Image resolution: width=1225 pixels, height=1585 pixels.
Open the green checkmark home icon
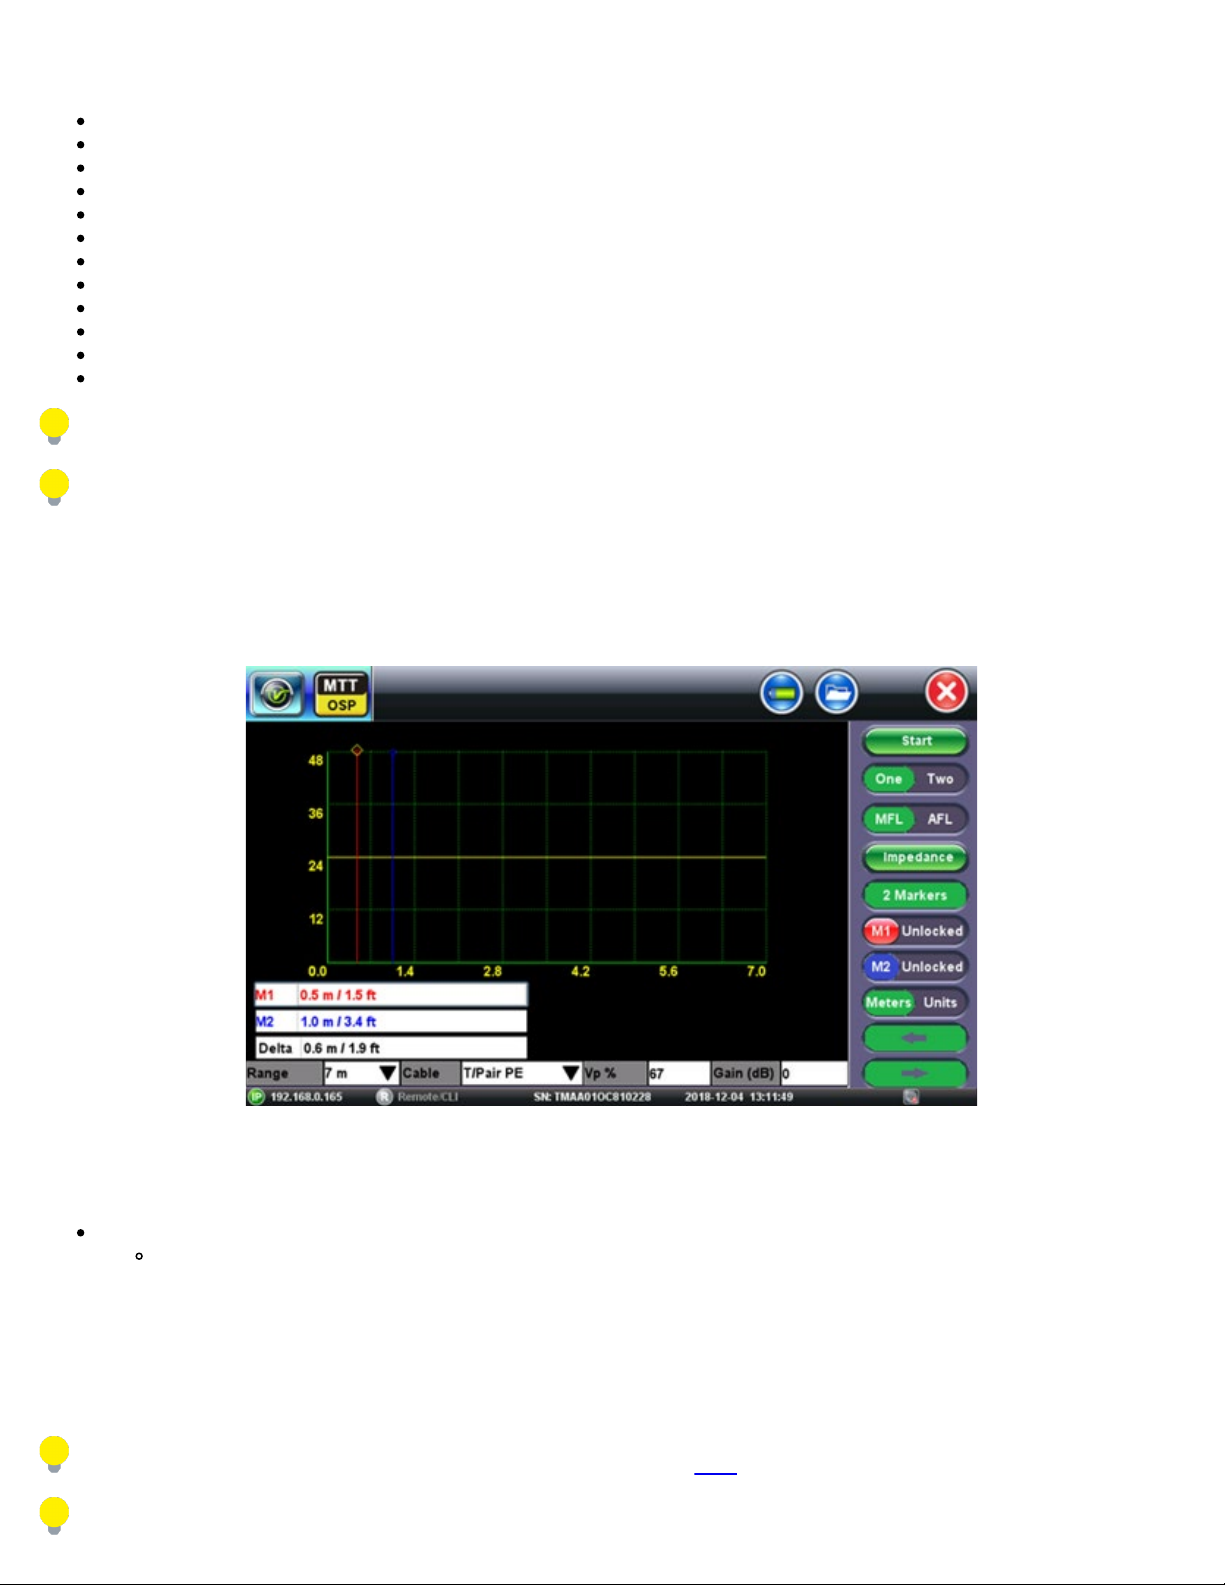[x=277, y=693]
